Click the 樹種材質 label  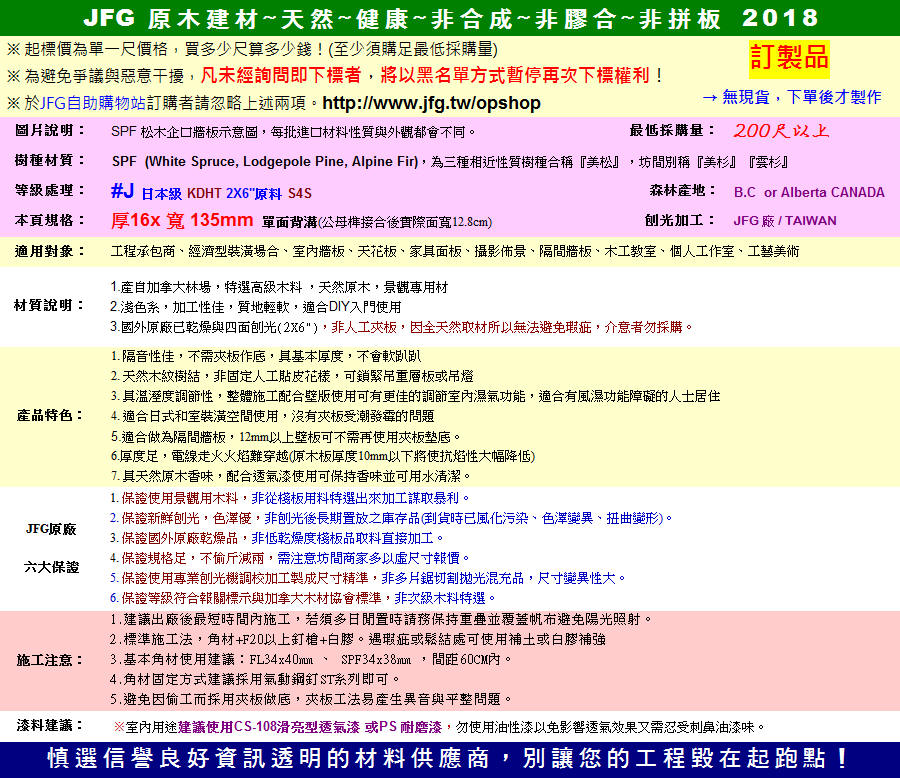coord(50,160)
